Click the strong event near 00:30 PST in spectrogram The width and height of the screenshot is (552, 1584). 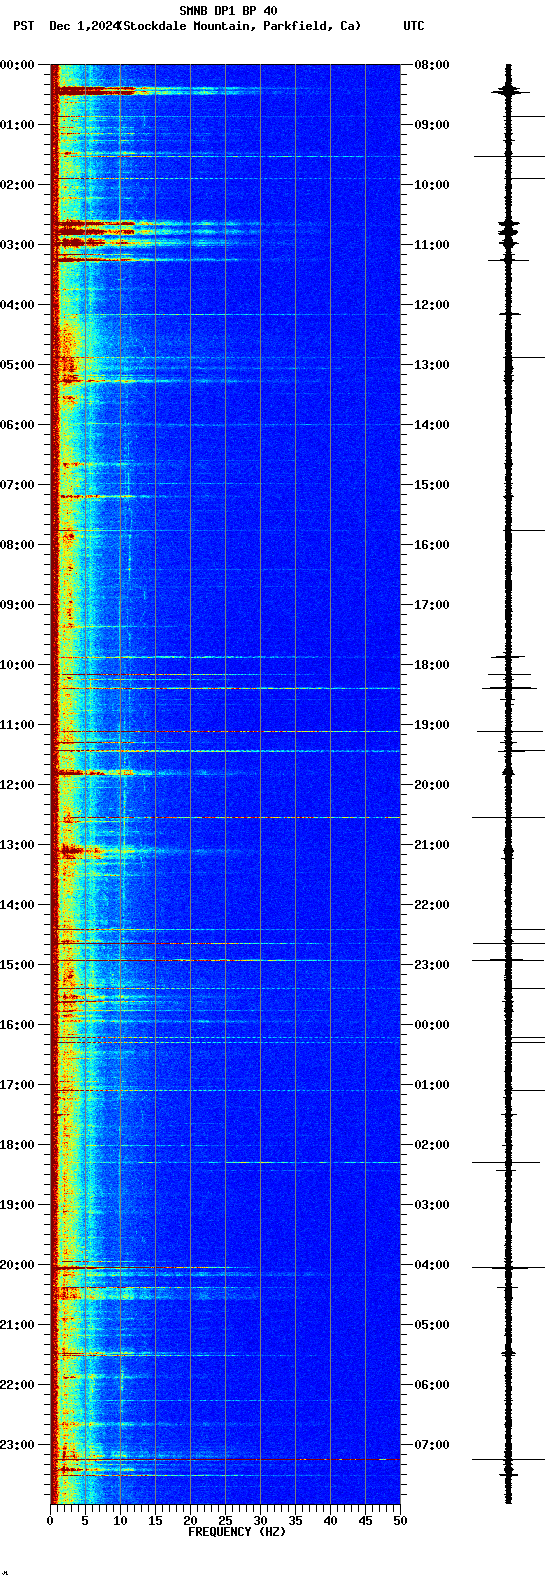(95, 91)
